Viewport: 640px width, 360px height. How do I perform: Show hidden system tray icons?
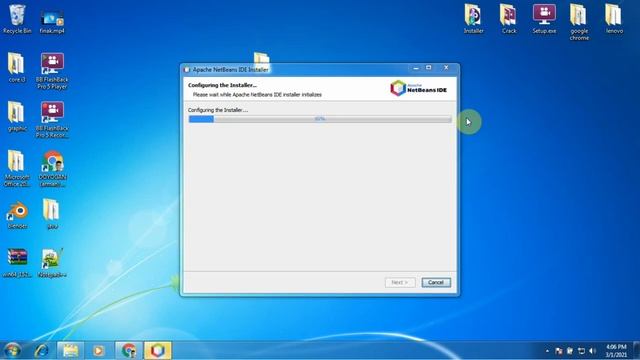click(547, 351)
